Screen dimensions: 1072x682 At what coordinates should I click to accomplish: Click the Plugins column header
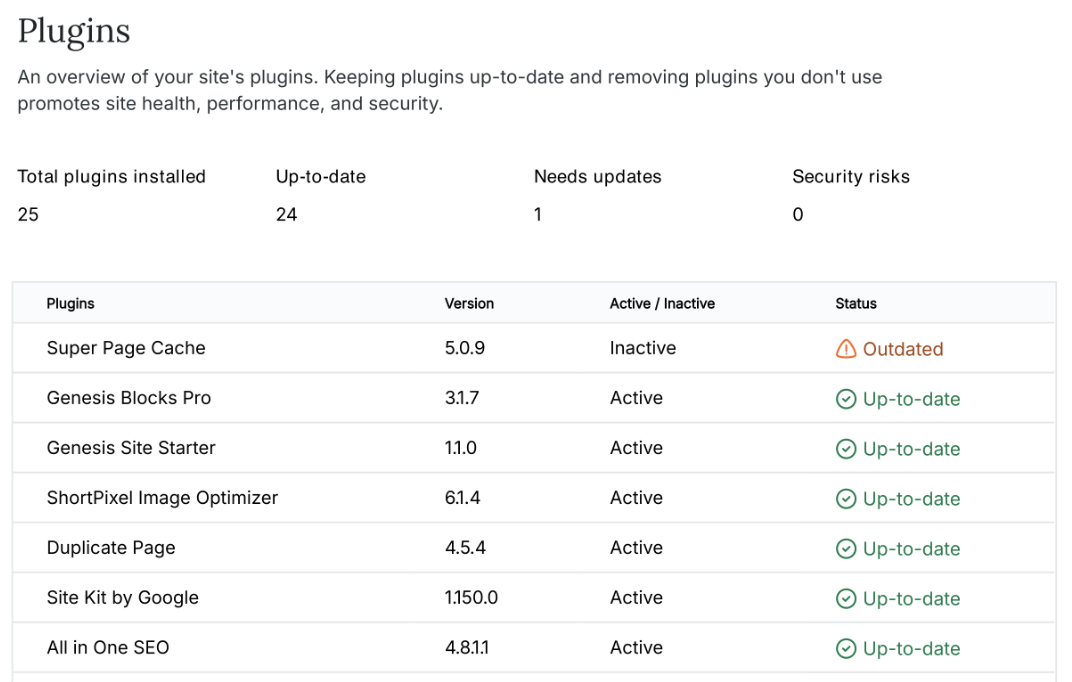[x=70, y=303]
